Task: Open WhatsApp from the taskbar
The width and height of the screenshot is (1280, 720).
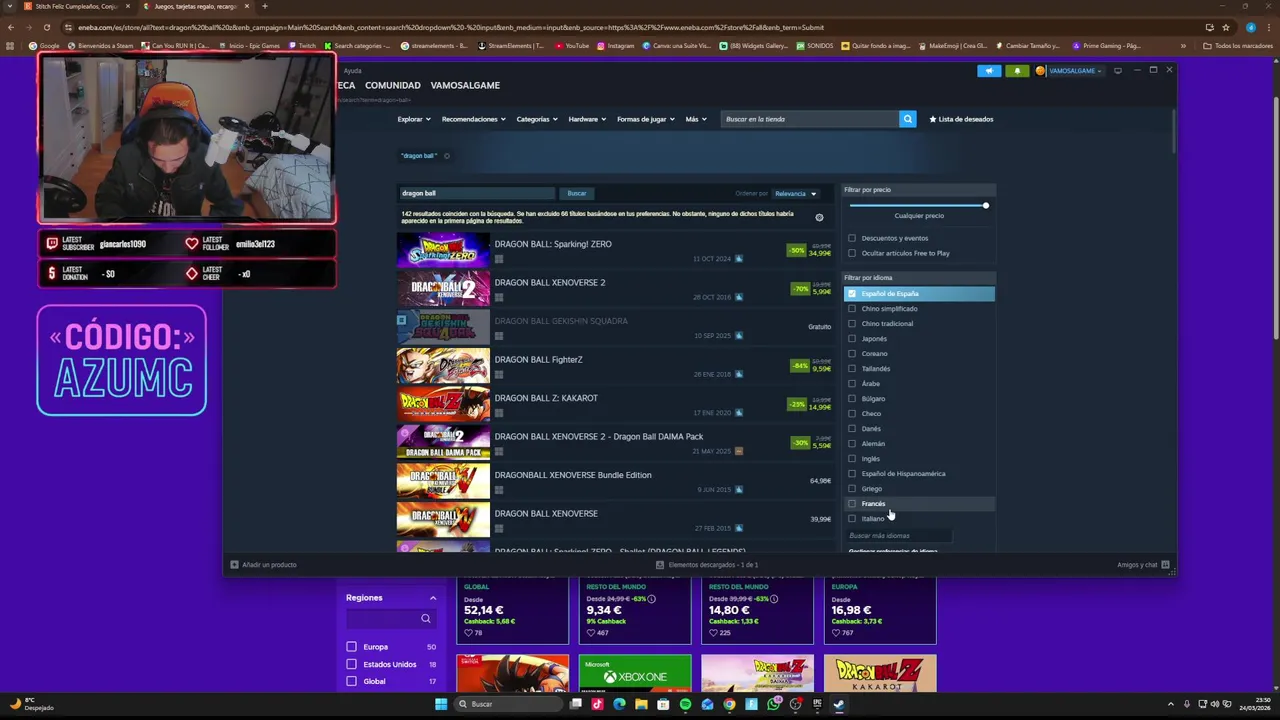Action: 773,704
